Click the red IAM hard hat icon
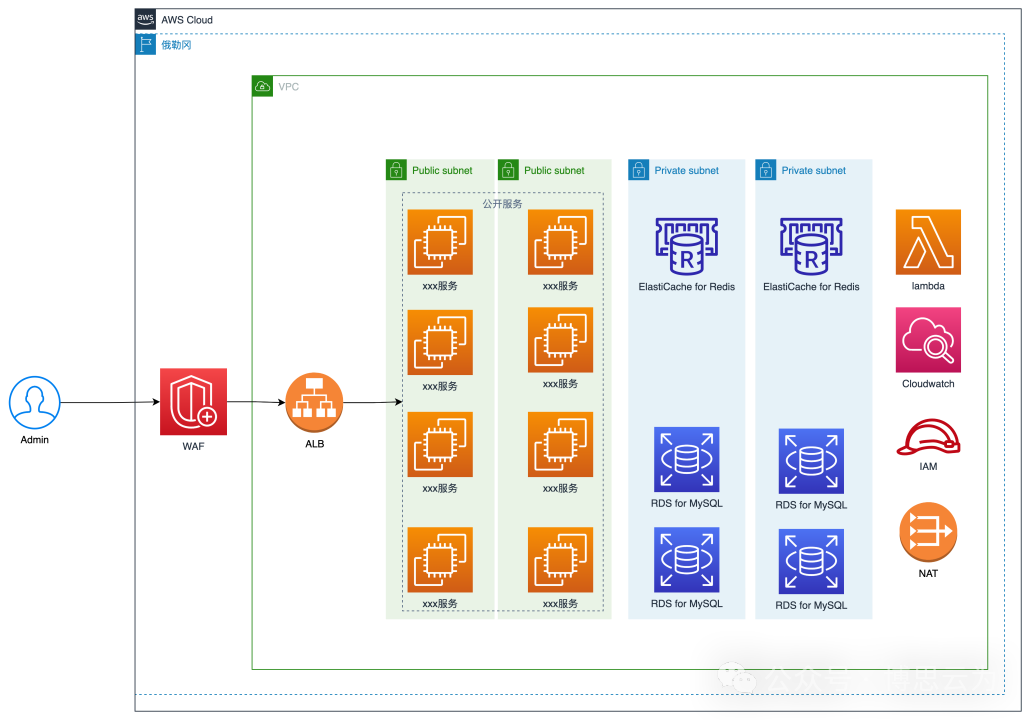The image size is (1030, 720). pos(928,437)
